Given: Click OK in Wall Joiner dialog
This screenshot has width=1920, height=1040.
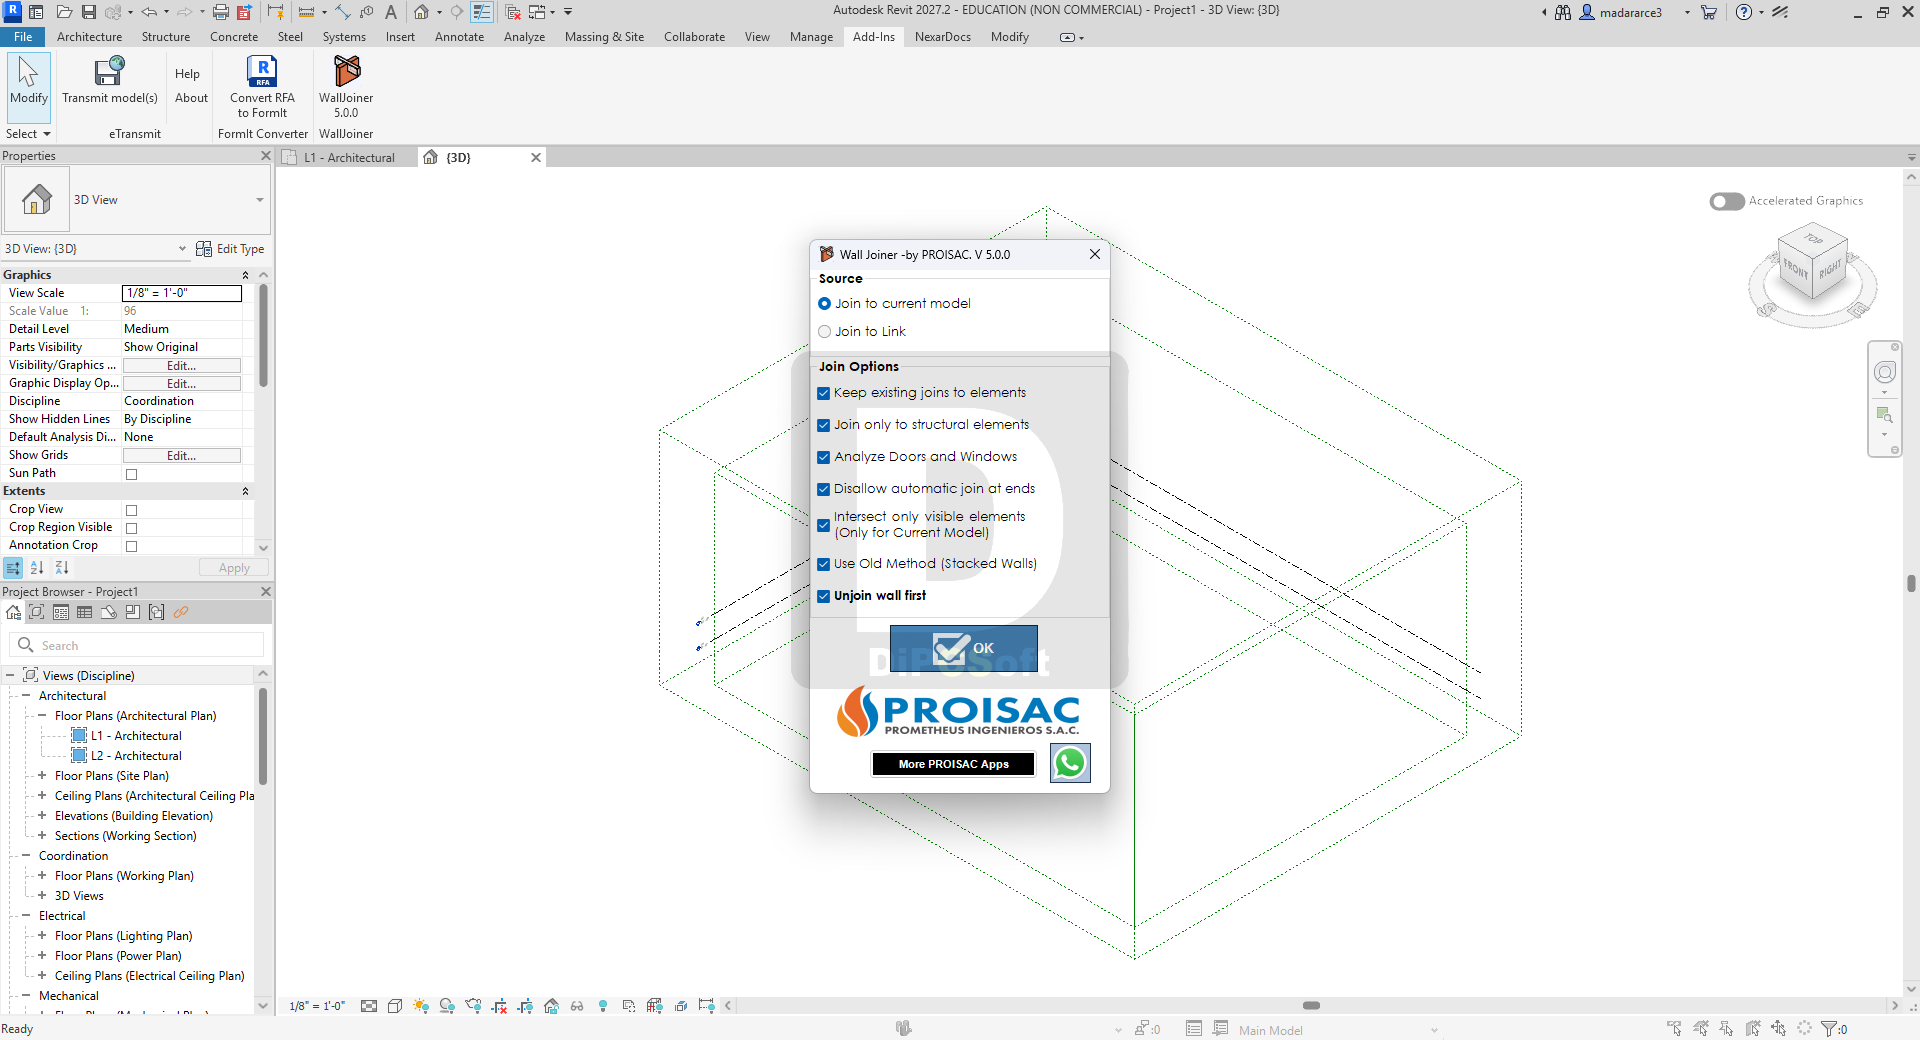Looking at the screenshot, I should pyautogui.click(x=963, y=648).
